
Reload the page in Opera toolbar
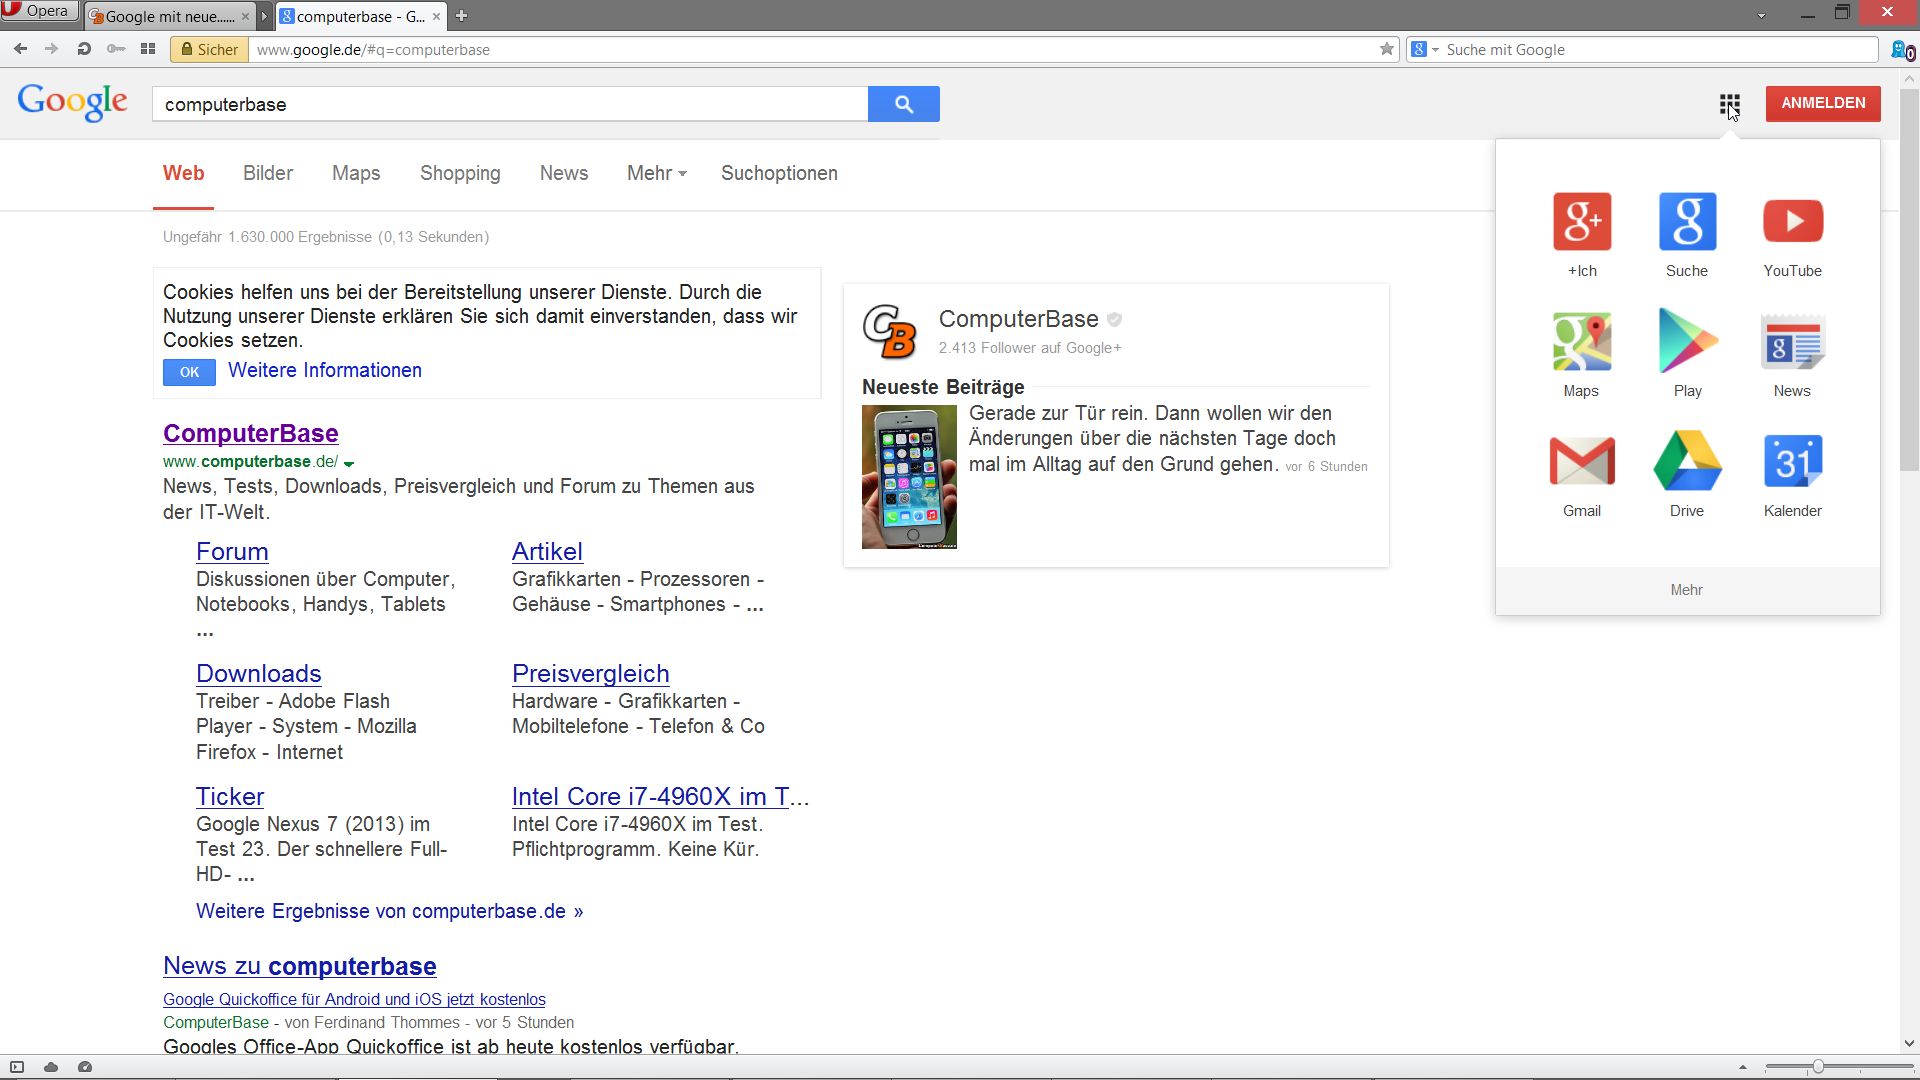(84, 49)
